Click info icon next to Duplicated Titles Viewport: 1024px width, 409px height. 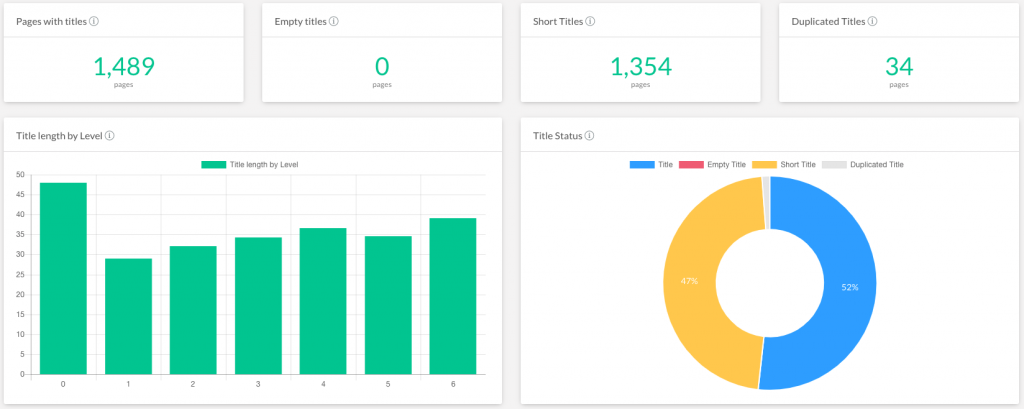(872, 22)
